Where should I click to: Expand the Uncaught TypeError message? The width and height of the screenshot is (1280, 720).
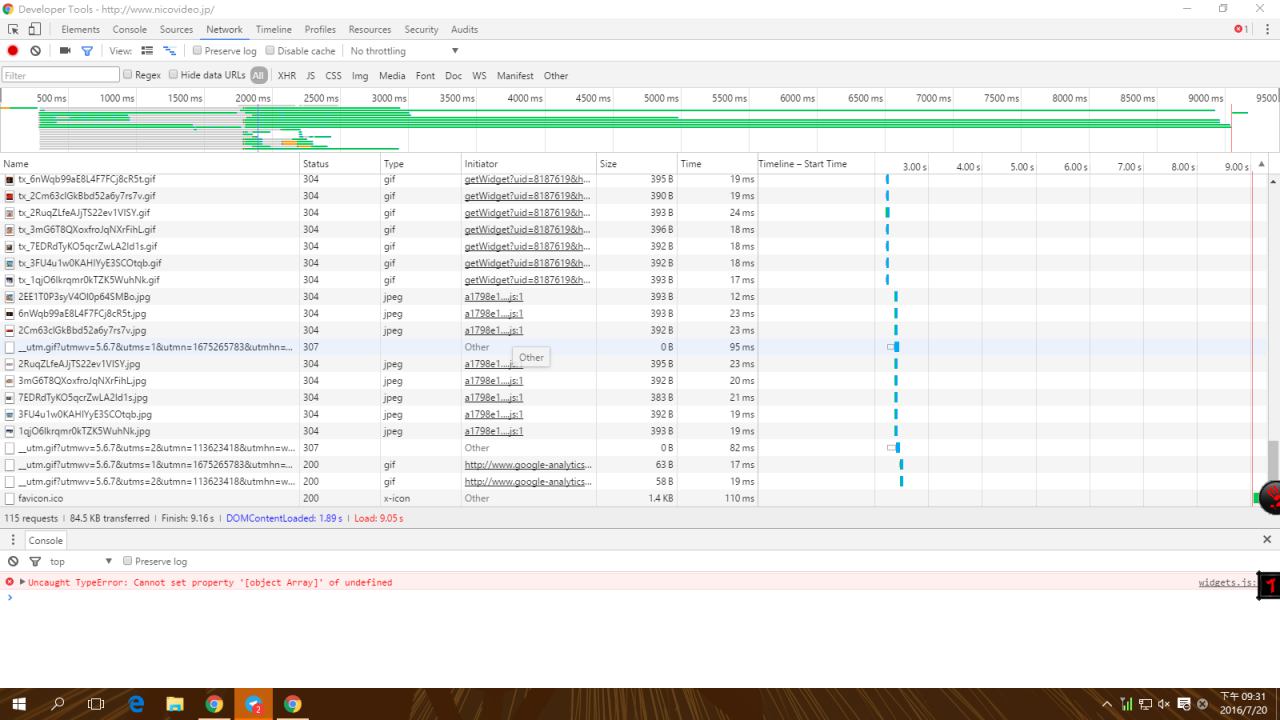click(x=22, y=582)
